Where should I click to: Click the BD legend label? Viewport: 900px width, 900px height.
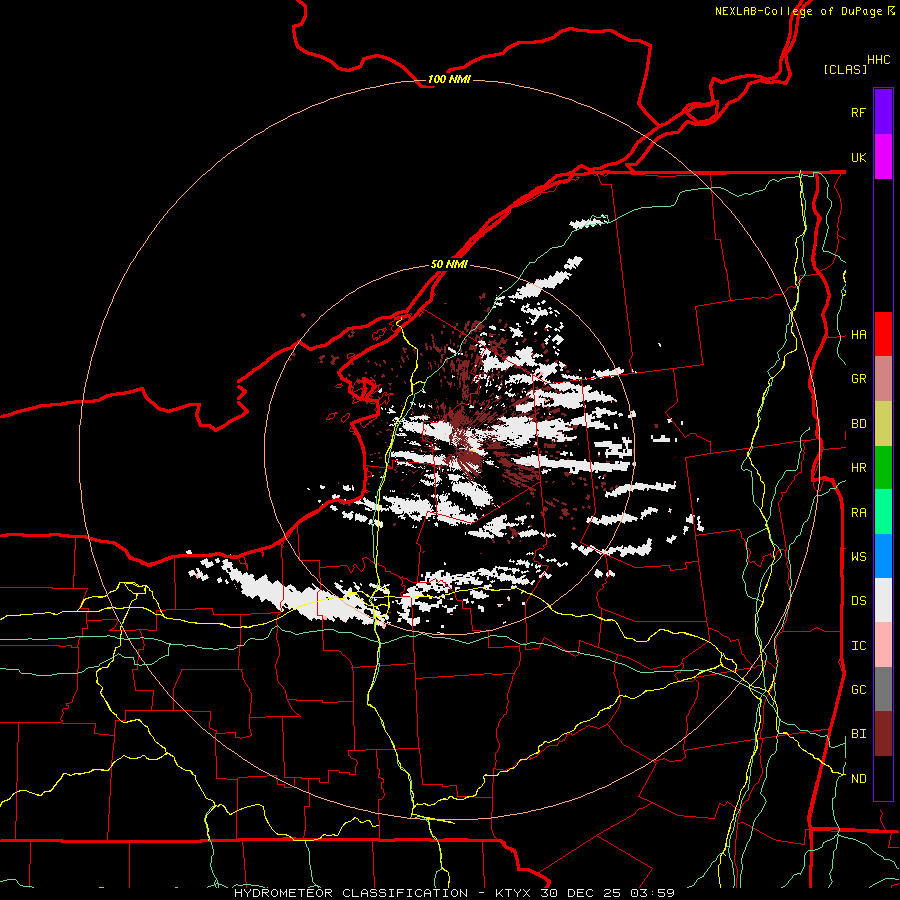[x=859, y=424]
